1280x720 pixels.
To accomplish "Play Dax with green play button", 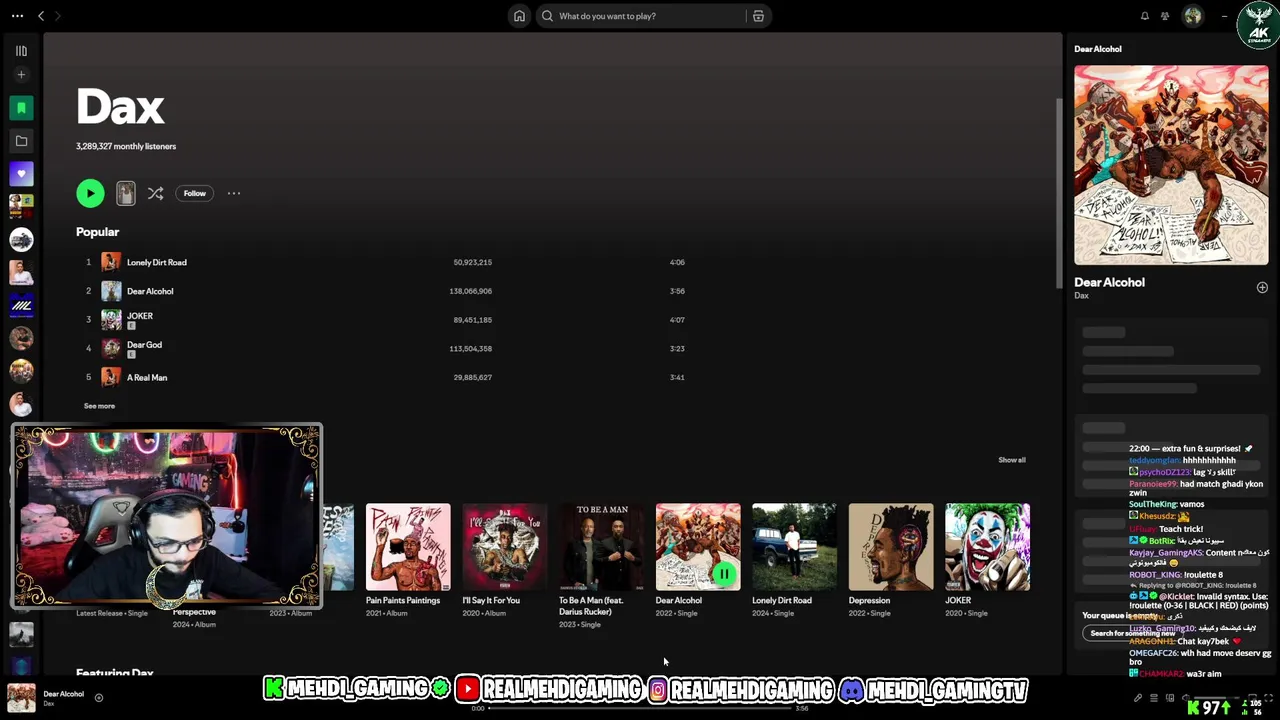I will [x=90, y=193].
